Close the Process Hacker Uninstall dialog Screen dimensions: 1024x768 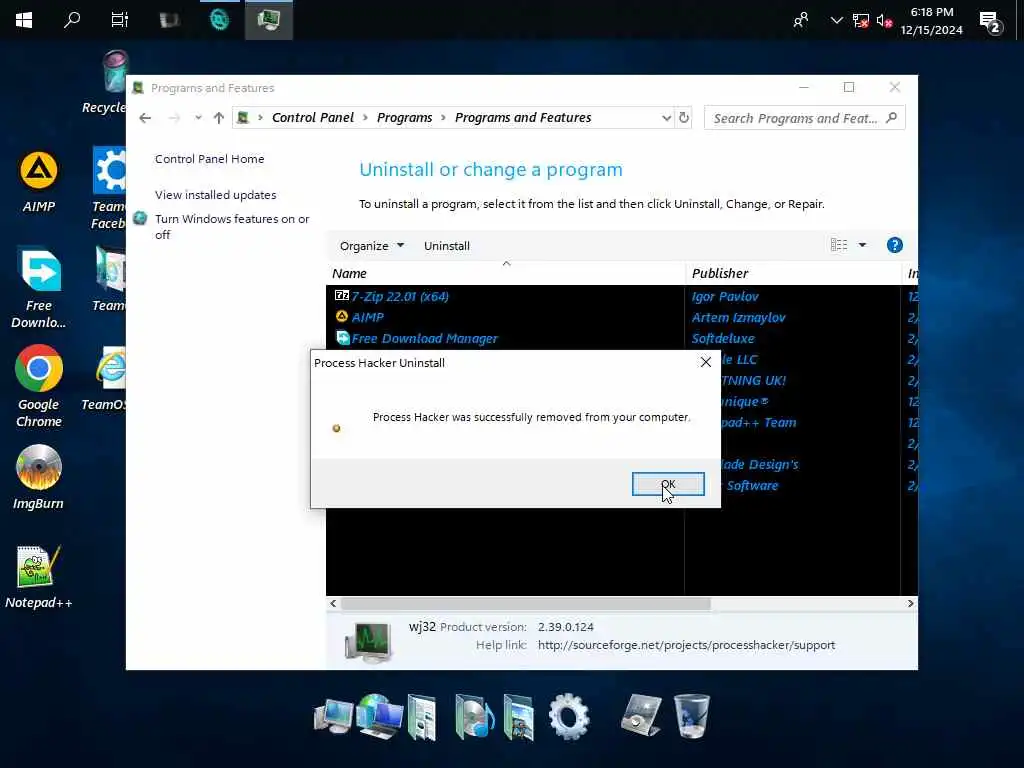point(705,362)
